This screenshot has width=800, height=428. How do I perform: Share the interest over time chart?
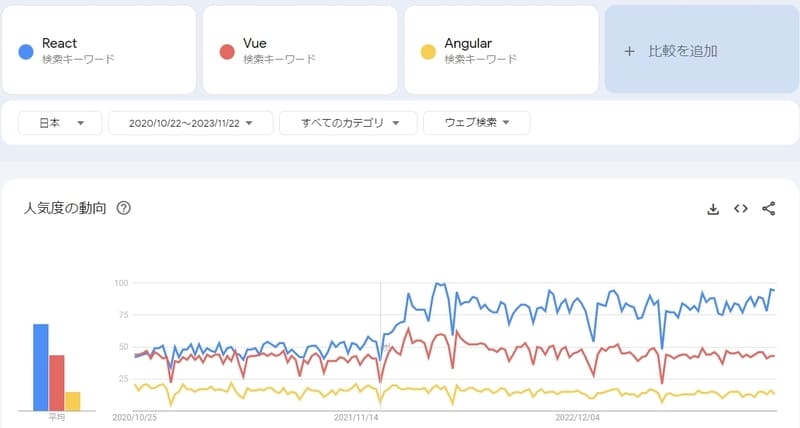(769, 209)
